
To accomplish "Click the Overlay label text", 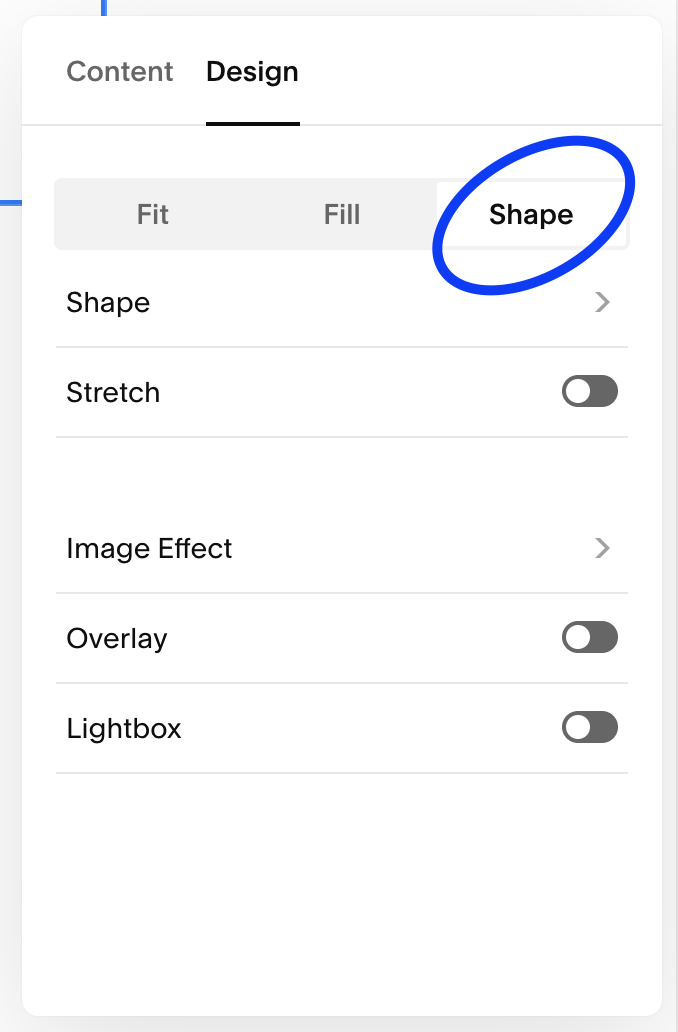I will coord(117,638).
